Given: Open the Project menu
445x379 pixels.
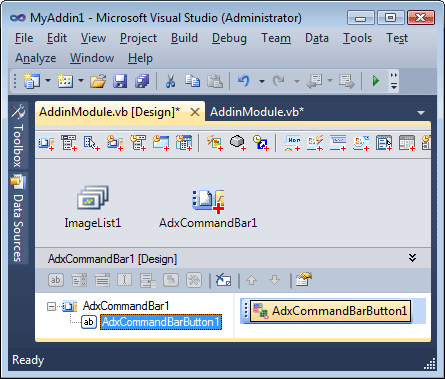Looking at the screenshot, I should [x=138, y=38].
